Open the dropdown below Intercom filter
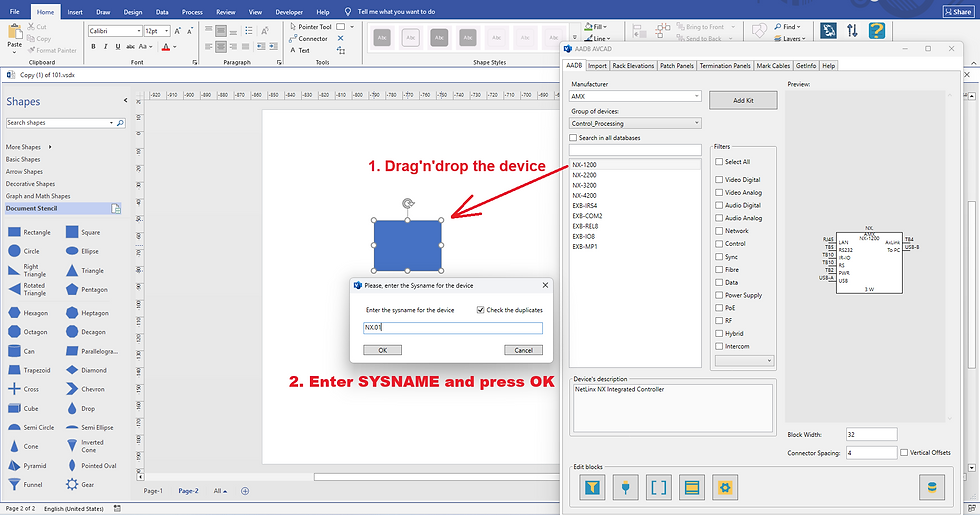The image size is (980, 515). tap(744, 361)
